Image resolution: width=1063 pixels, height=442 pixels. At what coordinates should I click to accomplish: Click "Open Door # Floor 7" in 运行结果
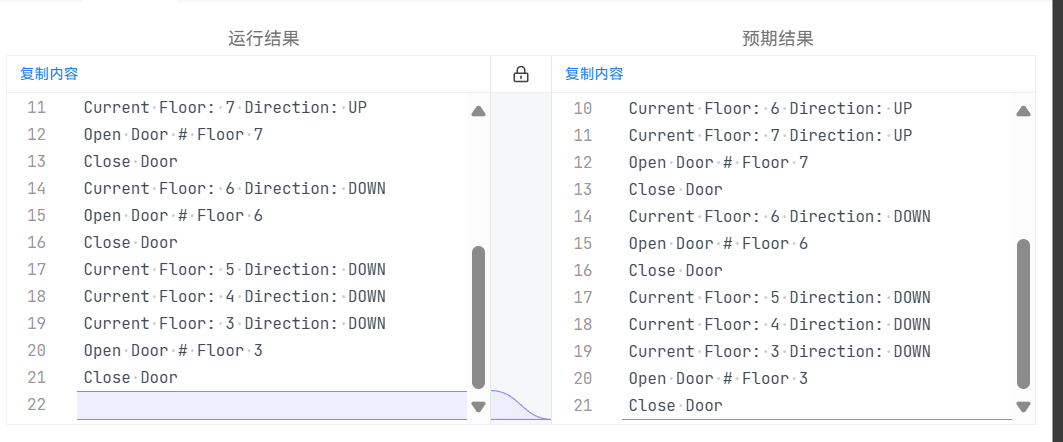coord(173,134)
